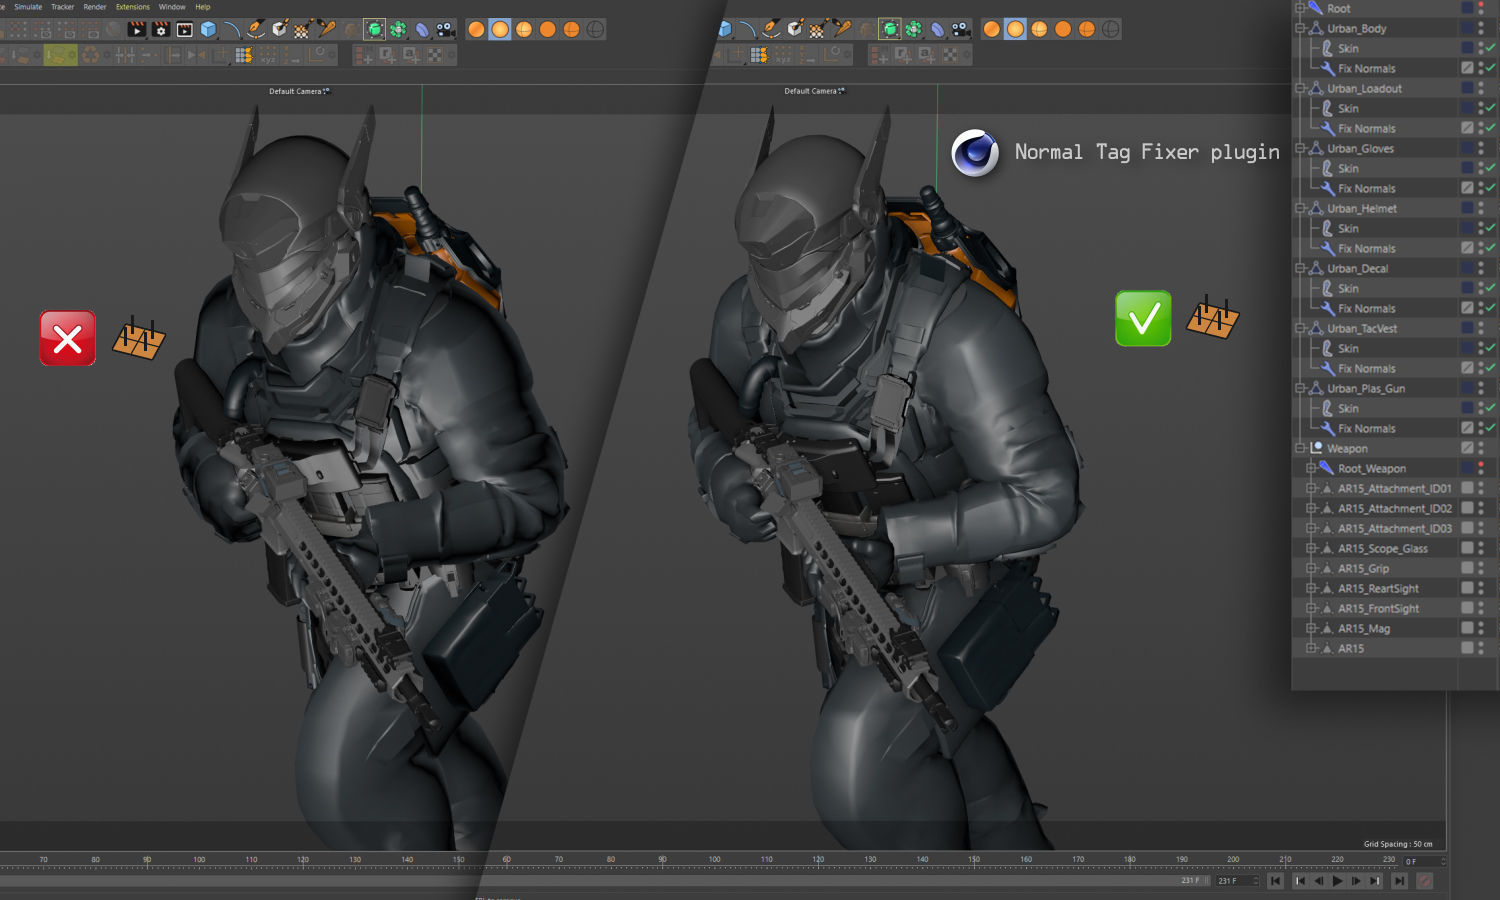This screenshot has height=900, width=1500.
Task: Click 0 F current frame field
Action: pos(1425,861)
